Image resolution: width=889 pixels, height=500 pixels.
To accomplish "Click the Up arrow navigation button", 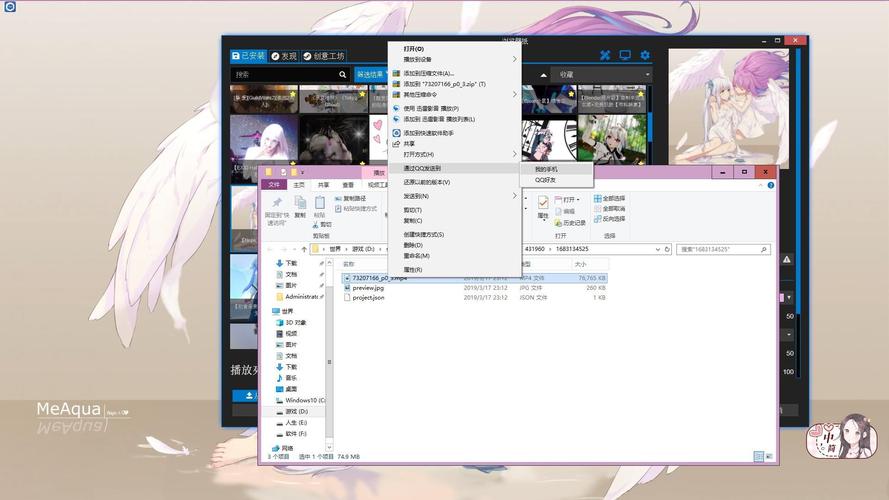I will [304, 249].
